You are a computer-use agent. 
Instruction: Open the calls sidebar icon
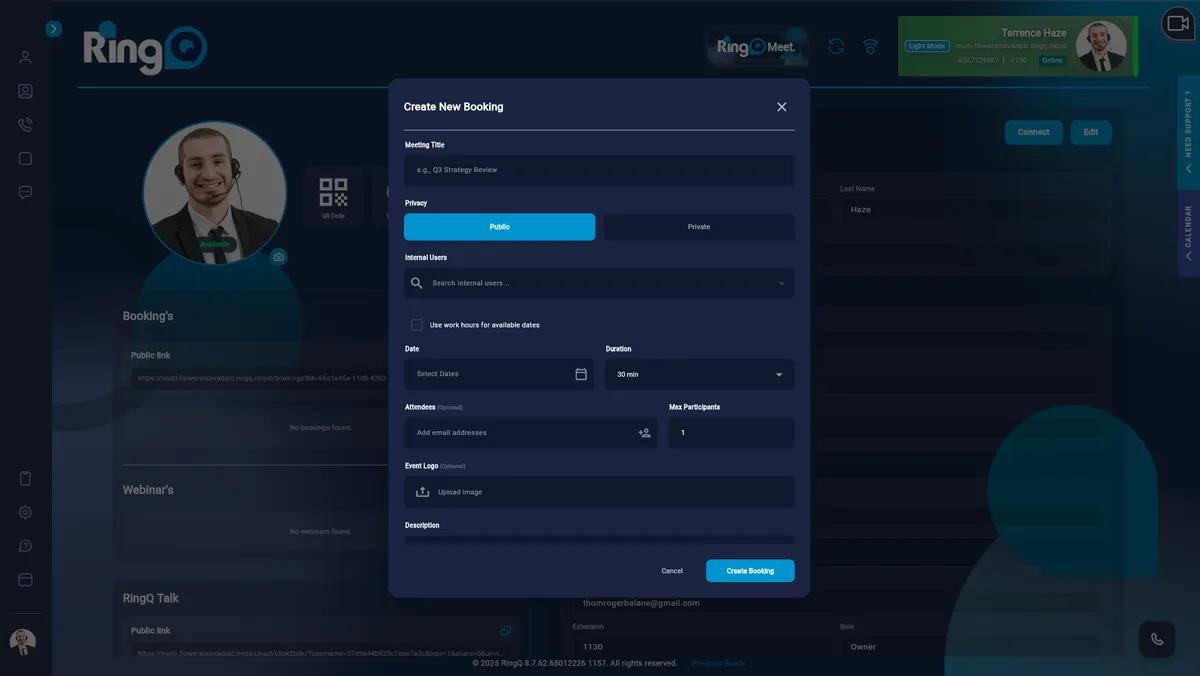pyautogui.click(x=25, y=125)
